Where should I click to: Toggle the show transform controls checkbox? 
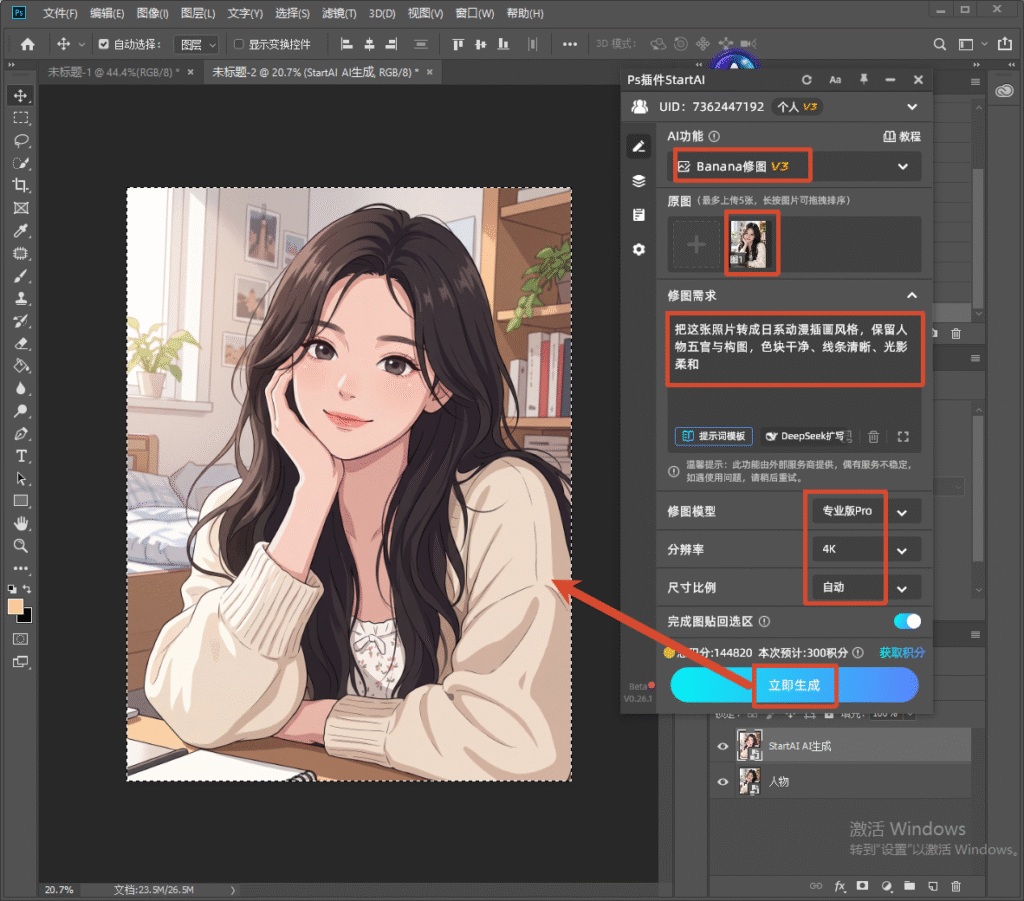click(238, 44)
